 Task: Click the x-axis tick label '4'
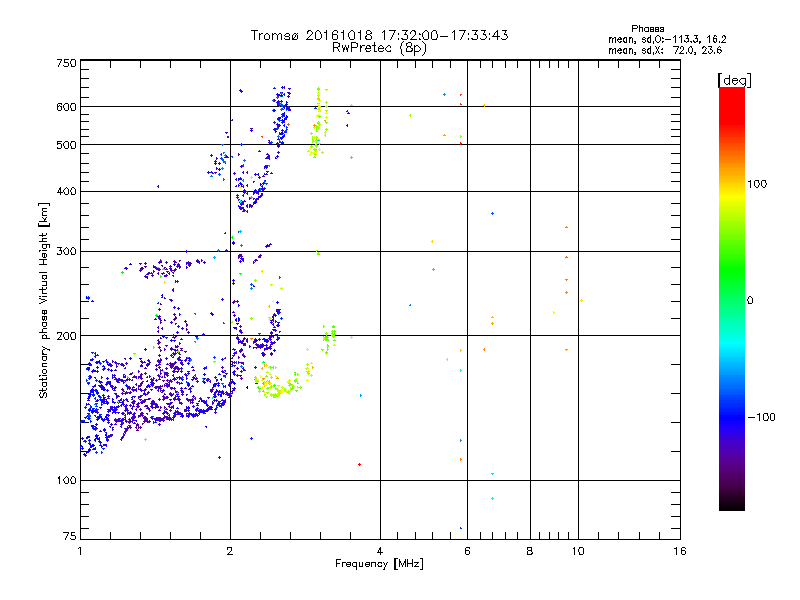click(380, 551)
